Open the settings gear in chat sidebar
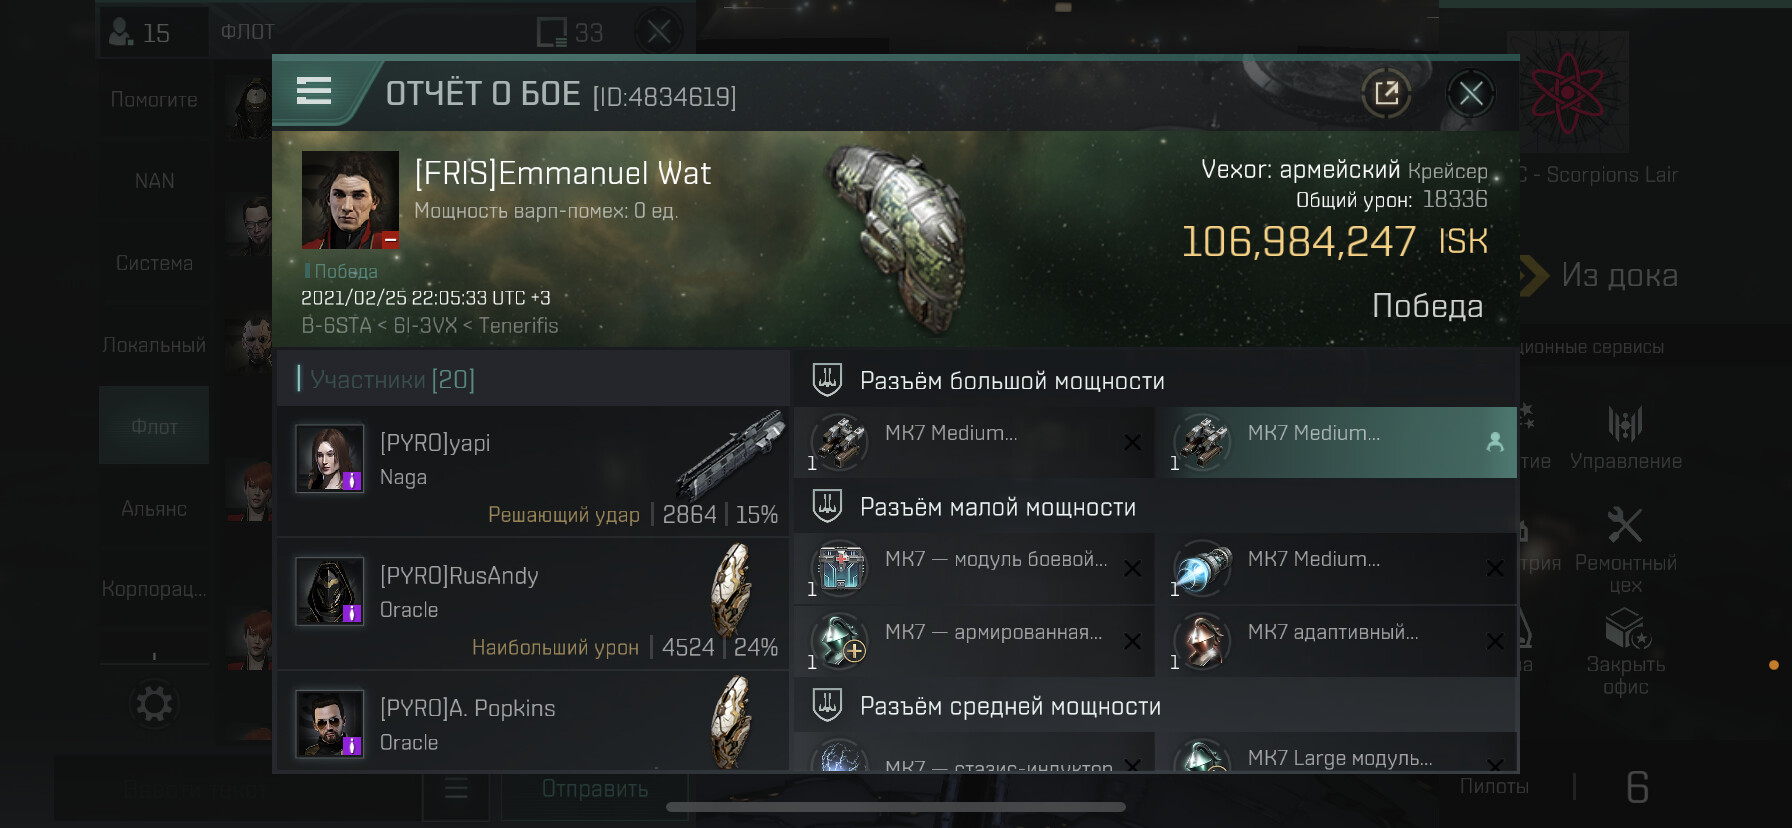 click(x=154, y=704)
